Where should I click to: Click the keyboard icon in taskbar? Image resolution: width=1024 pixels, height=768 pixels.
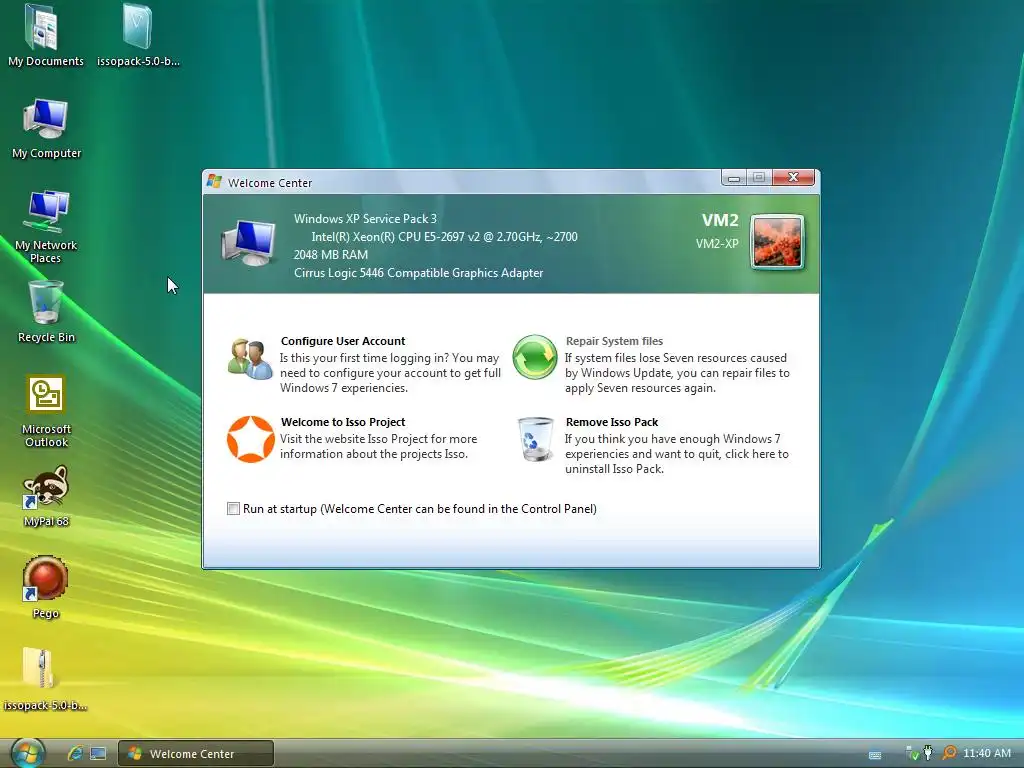click(875, 755)
